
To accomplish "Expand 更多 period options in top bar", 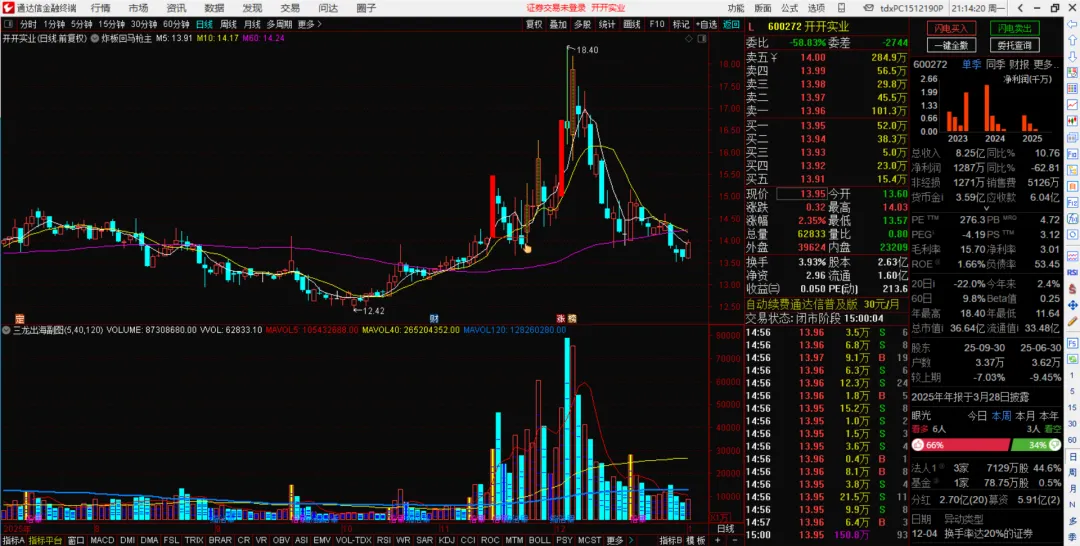I will [x=310, y=24].
